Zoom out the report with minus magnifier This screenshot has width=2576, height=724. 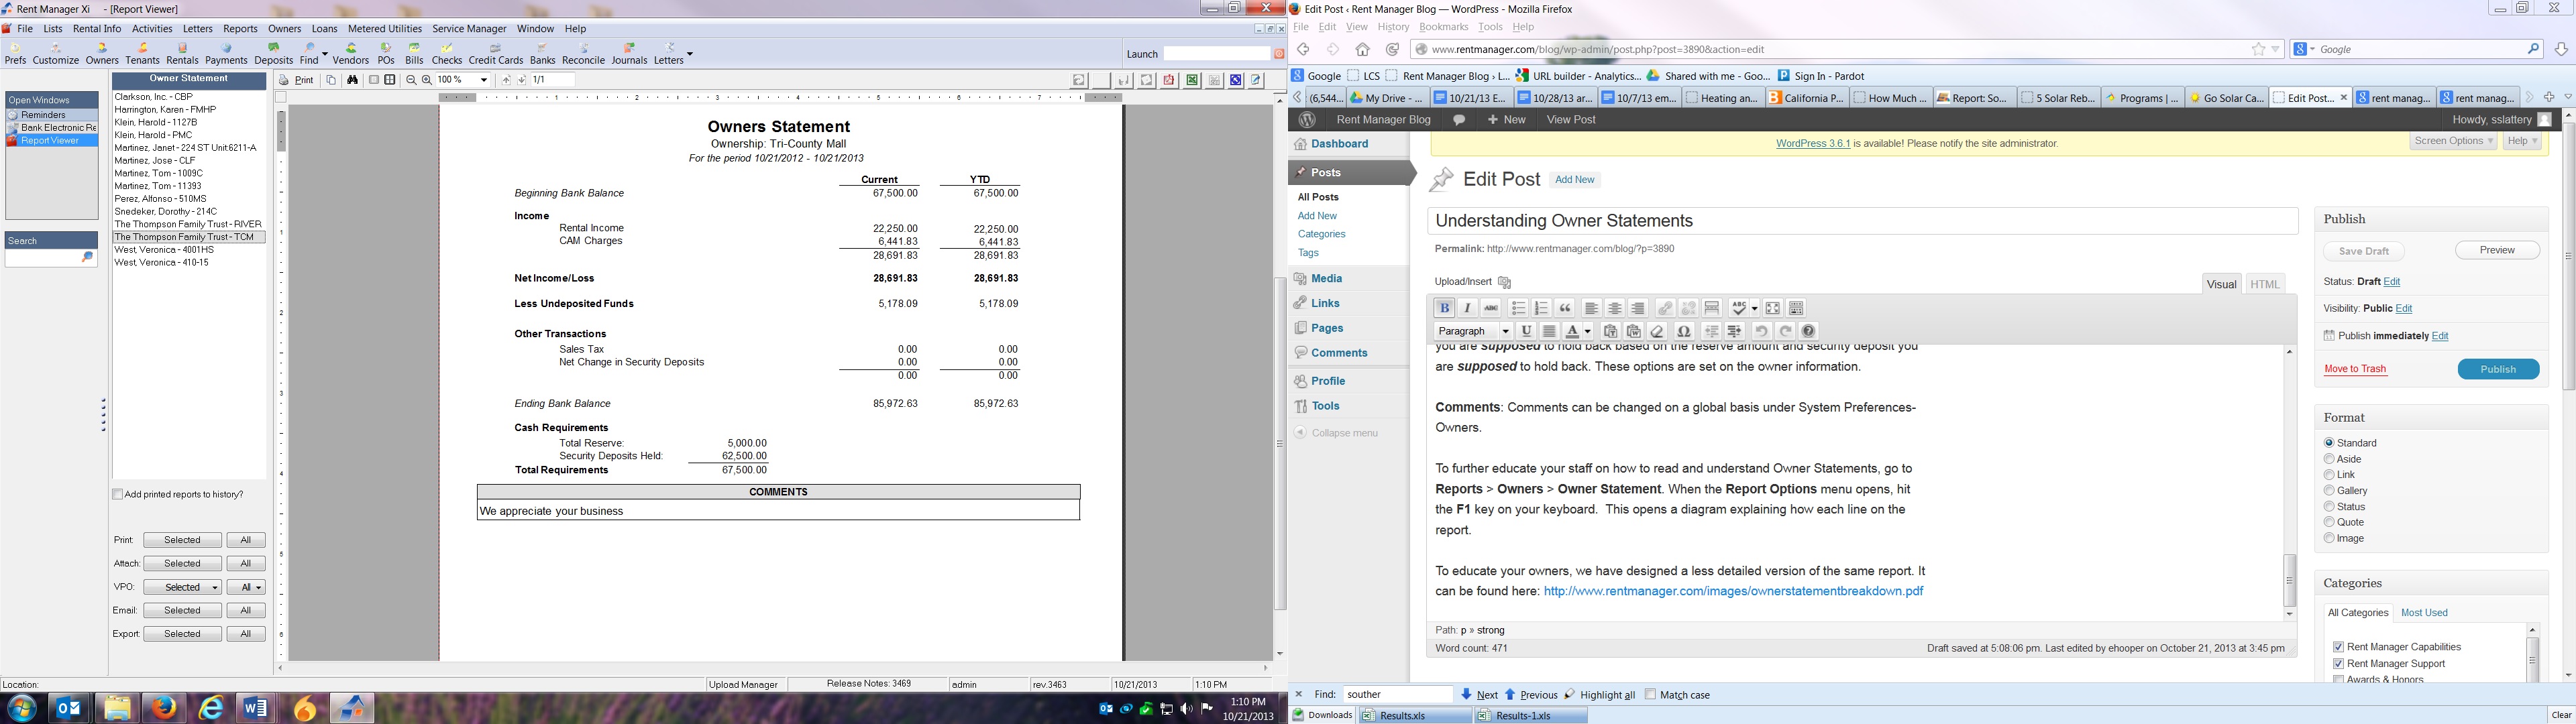pyautogui.click(x=410, y=80)
